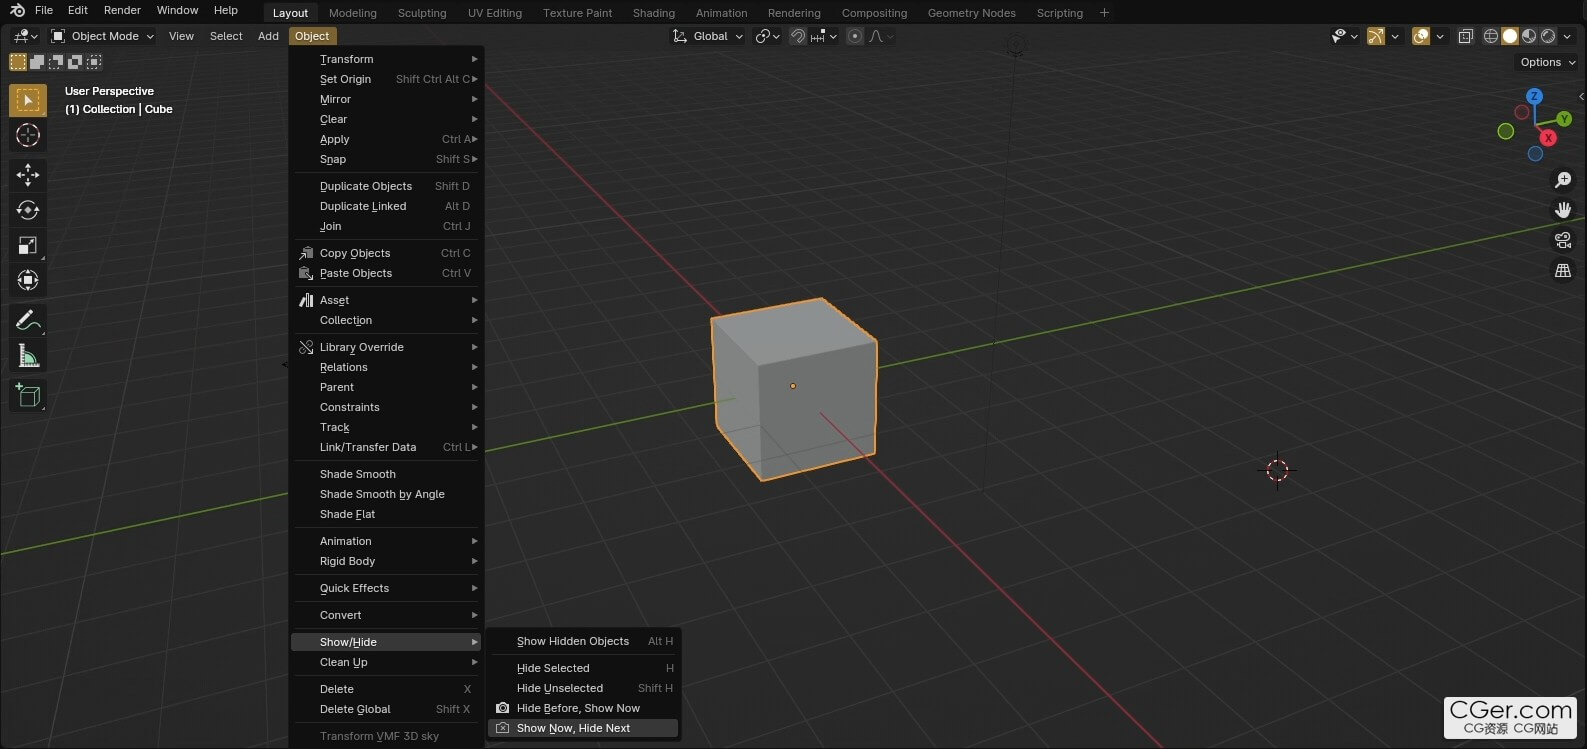This screenshot has height=749, width=1587.
Task: Select the Rotate tool
Action: (x=28, y=210)
